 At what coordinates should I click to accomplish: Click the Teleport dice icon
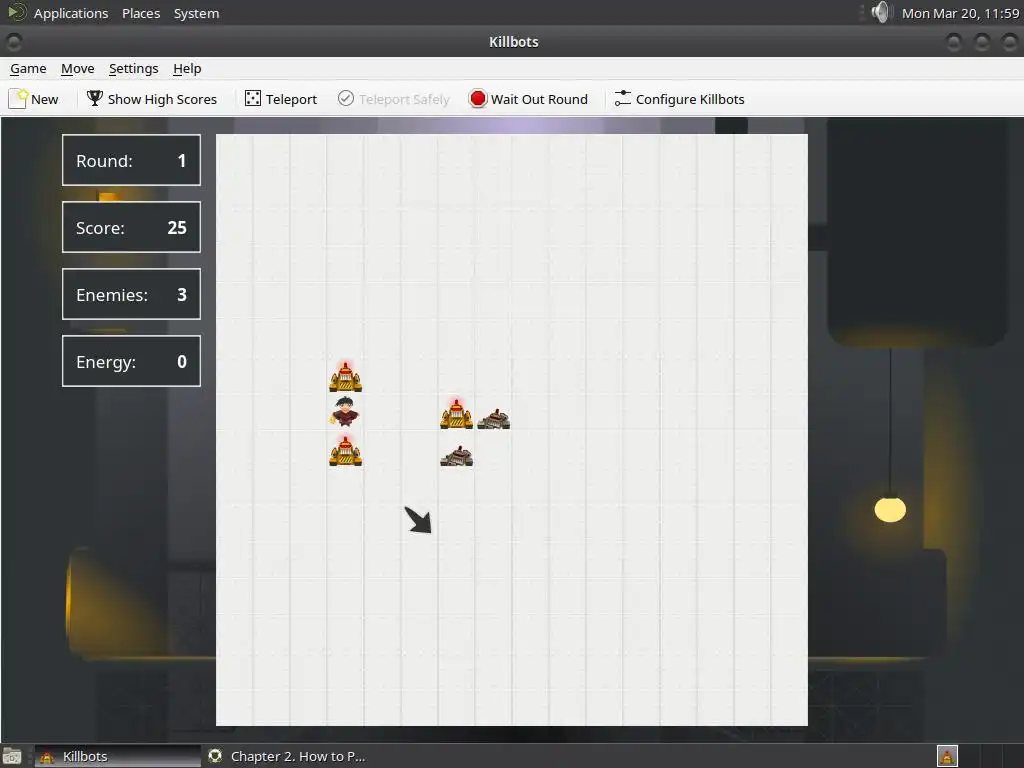pos(253,99)
